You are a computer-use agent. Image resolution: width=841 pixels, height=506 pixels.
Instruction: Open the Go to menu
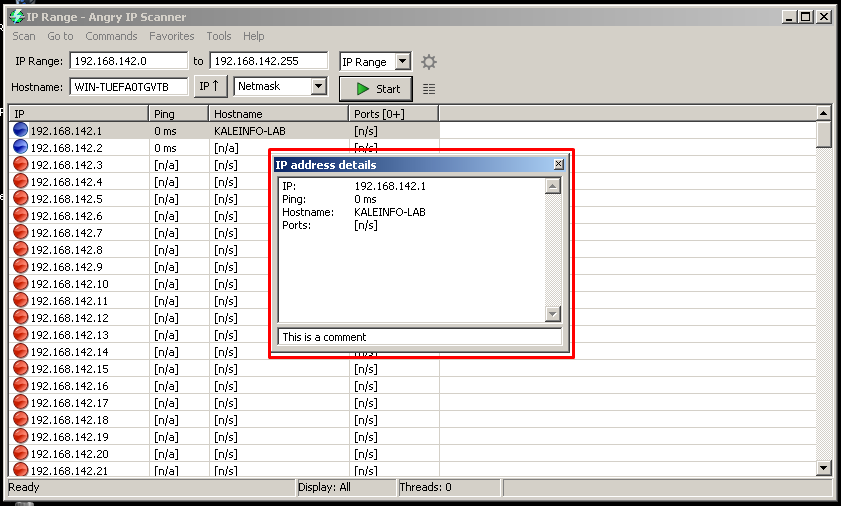click(60, 36)
